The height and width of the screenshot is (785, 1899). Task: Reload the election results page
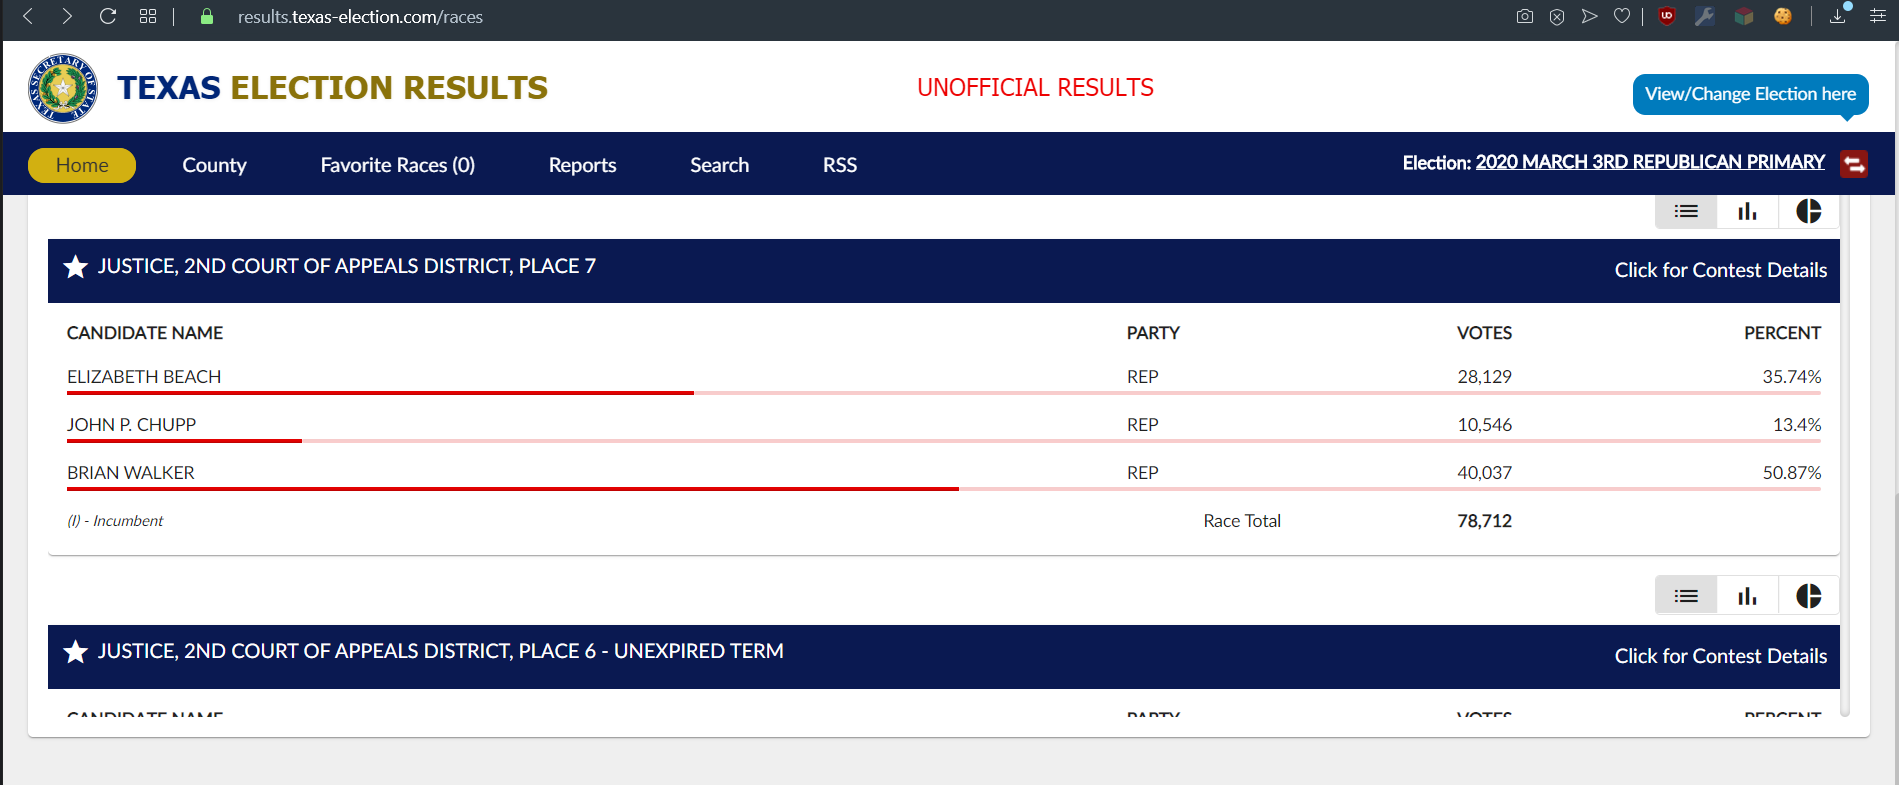[x=108, y=16]
